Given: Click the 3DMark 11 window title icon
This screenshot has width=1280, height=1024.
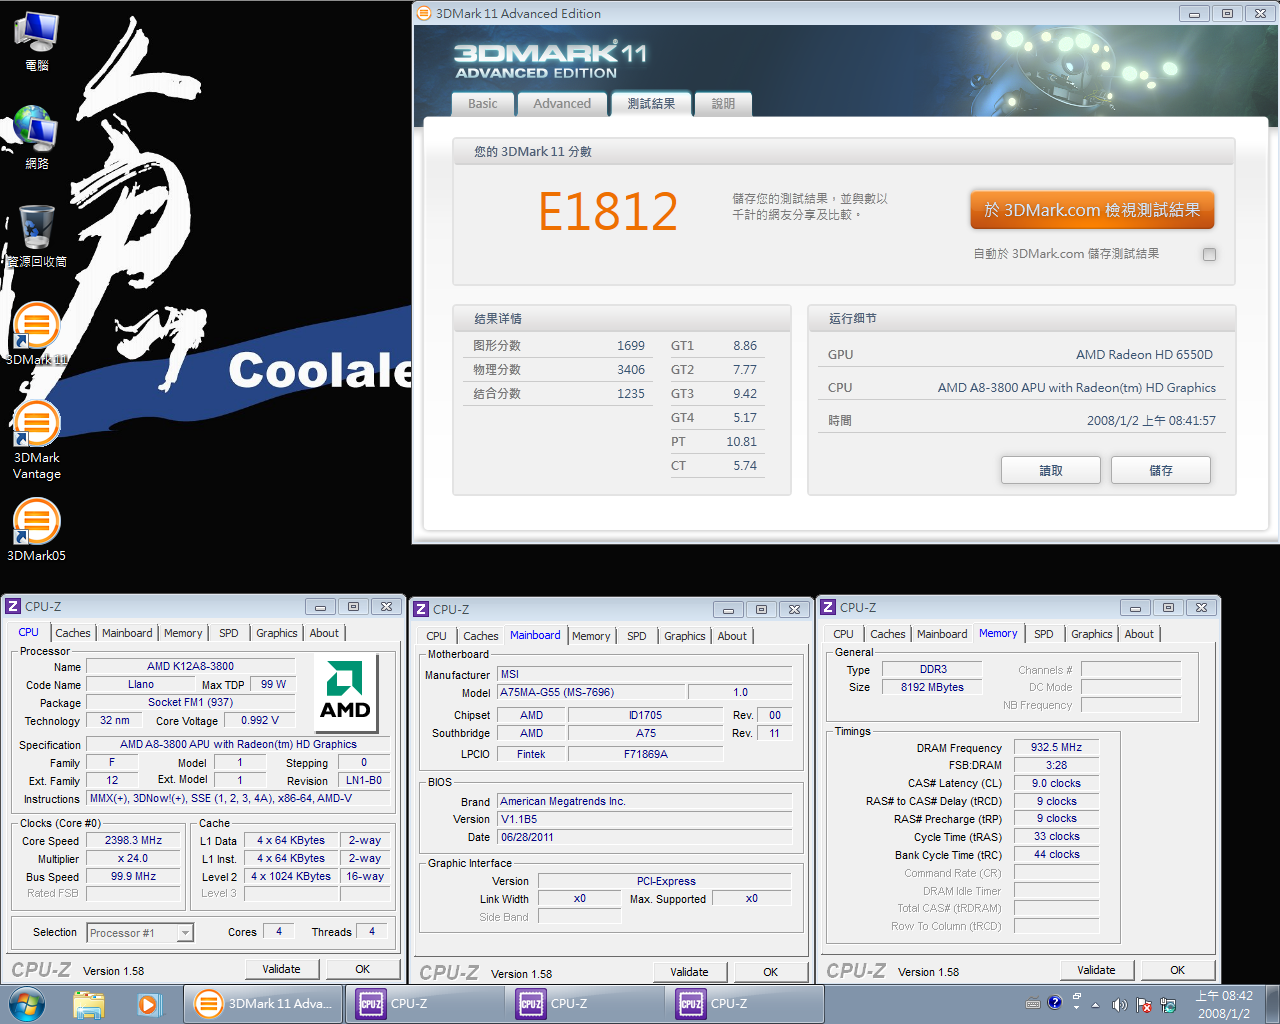Looking at the screenshot, I should 424,13.
